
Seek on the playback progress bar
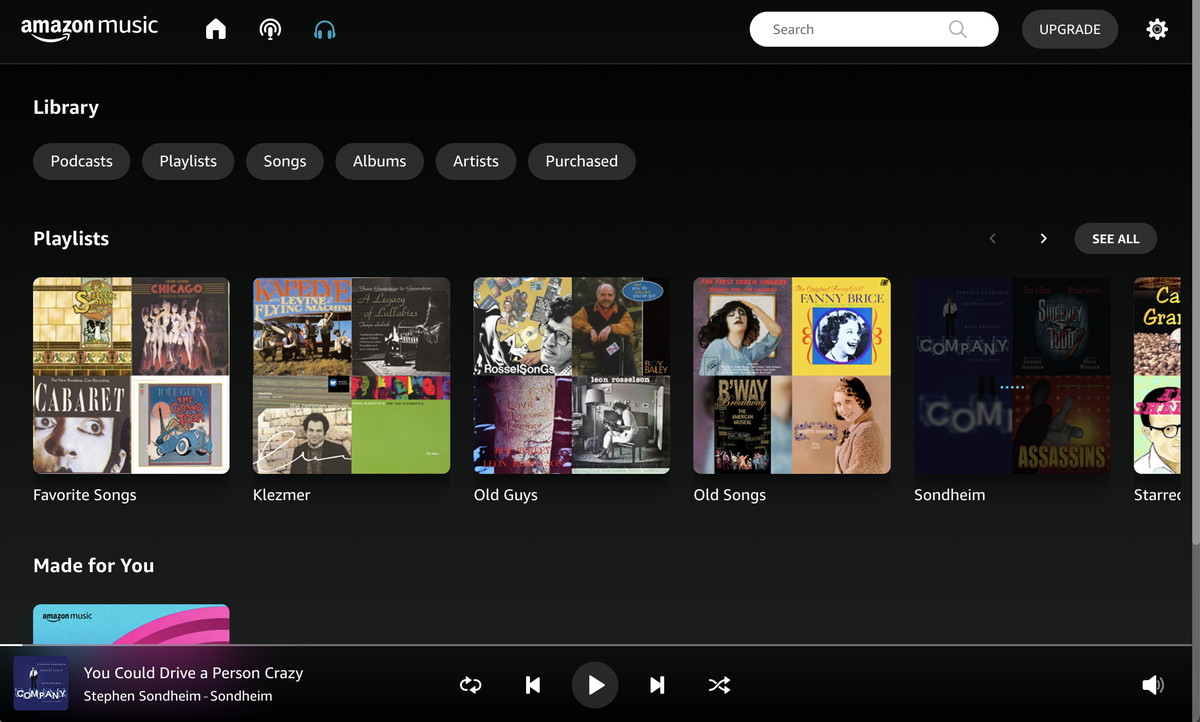(x=595, y=645)
